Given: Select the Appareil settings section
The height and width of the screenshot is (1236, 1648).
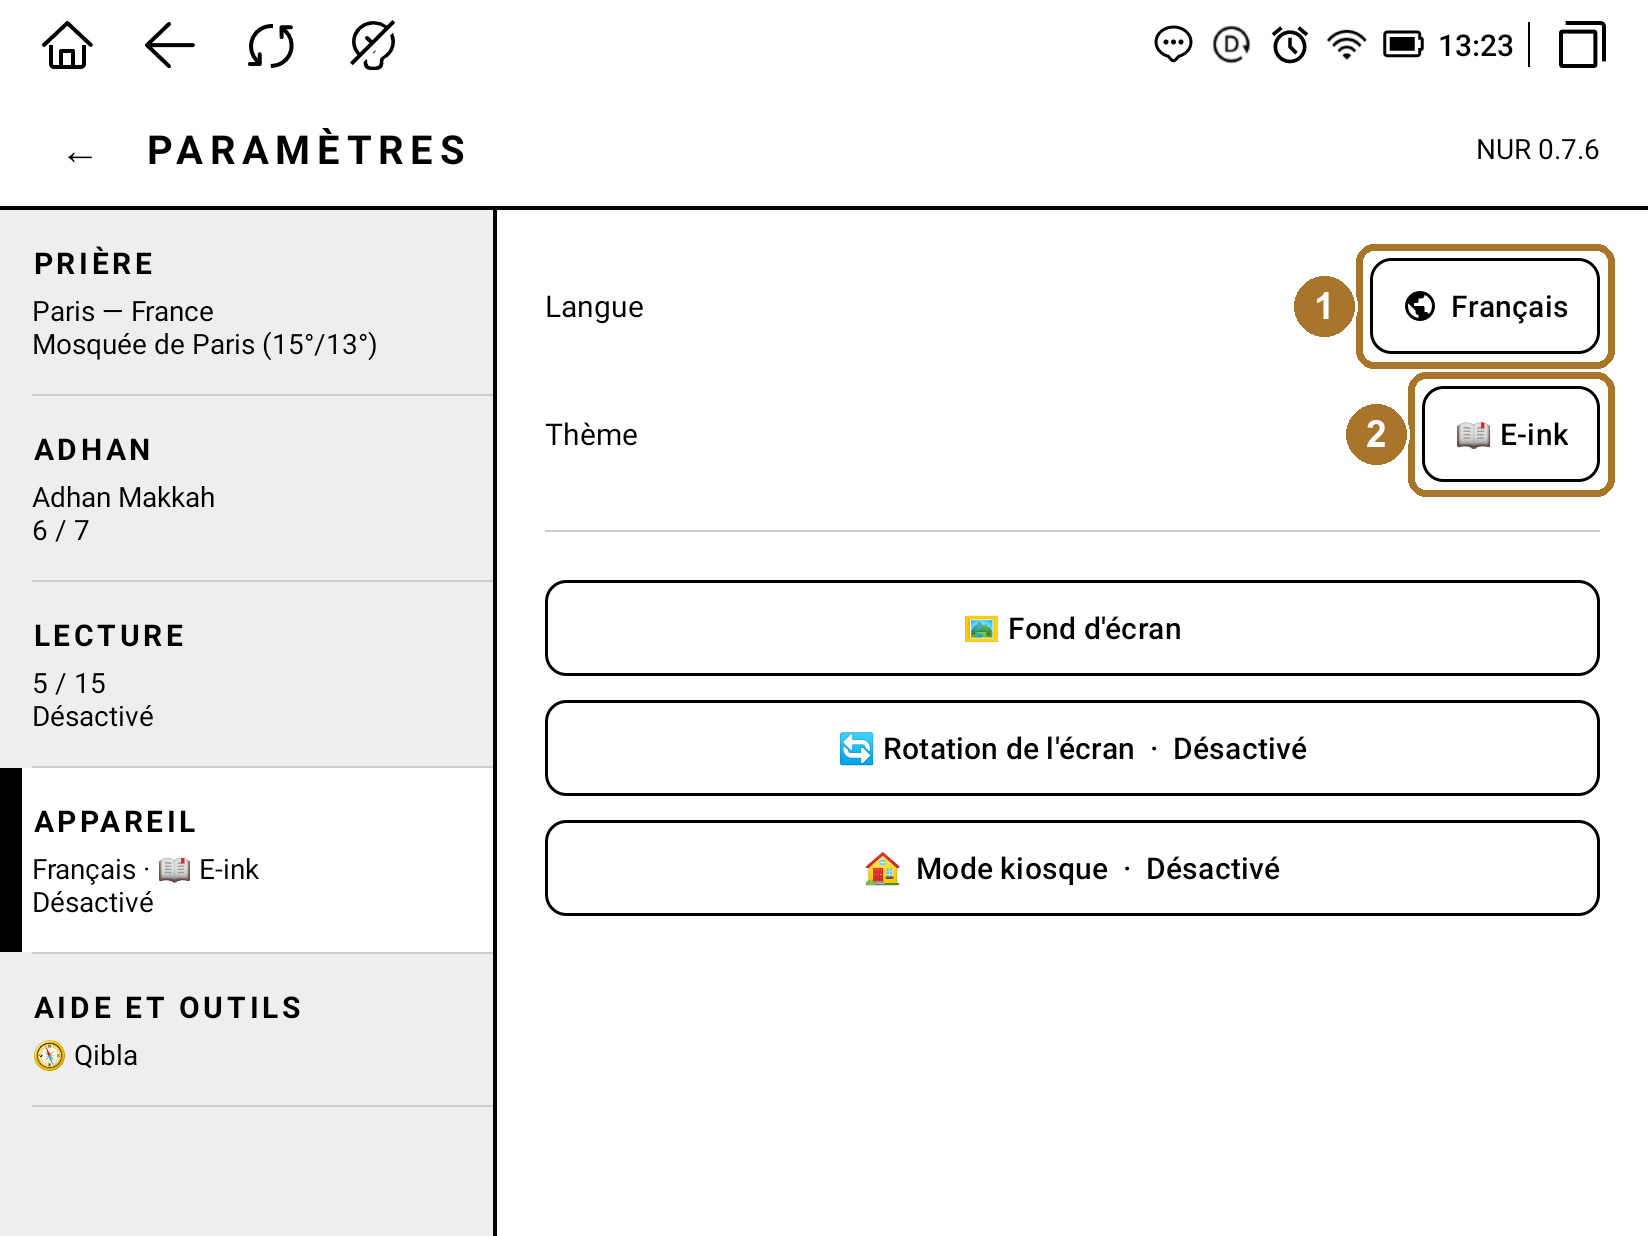Looking at the screenshot, I should pos(247,861).
